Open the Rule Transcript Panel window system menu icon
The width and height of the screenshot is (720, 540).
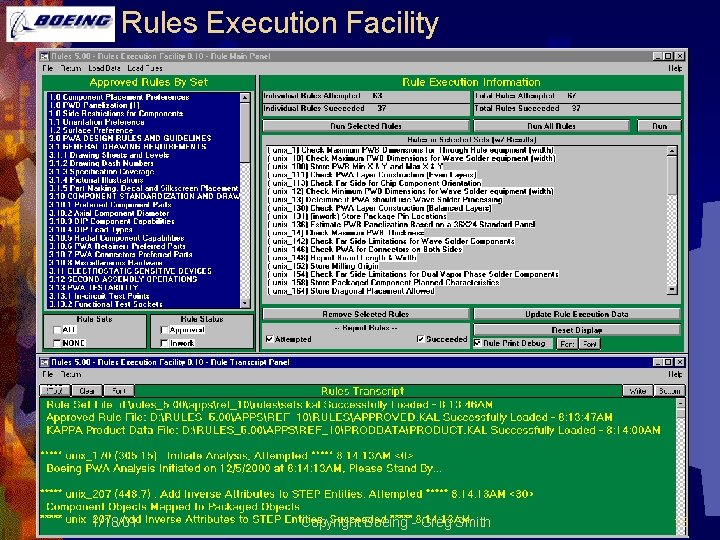pyautogui.click(x=45, y=362)
